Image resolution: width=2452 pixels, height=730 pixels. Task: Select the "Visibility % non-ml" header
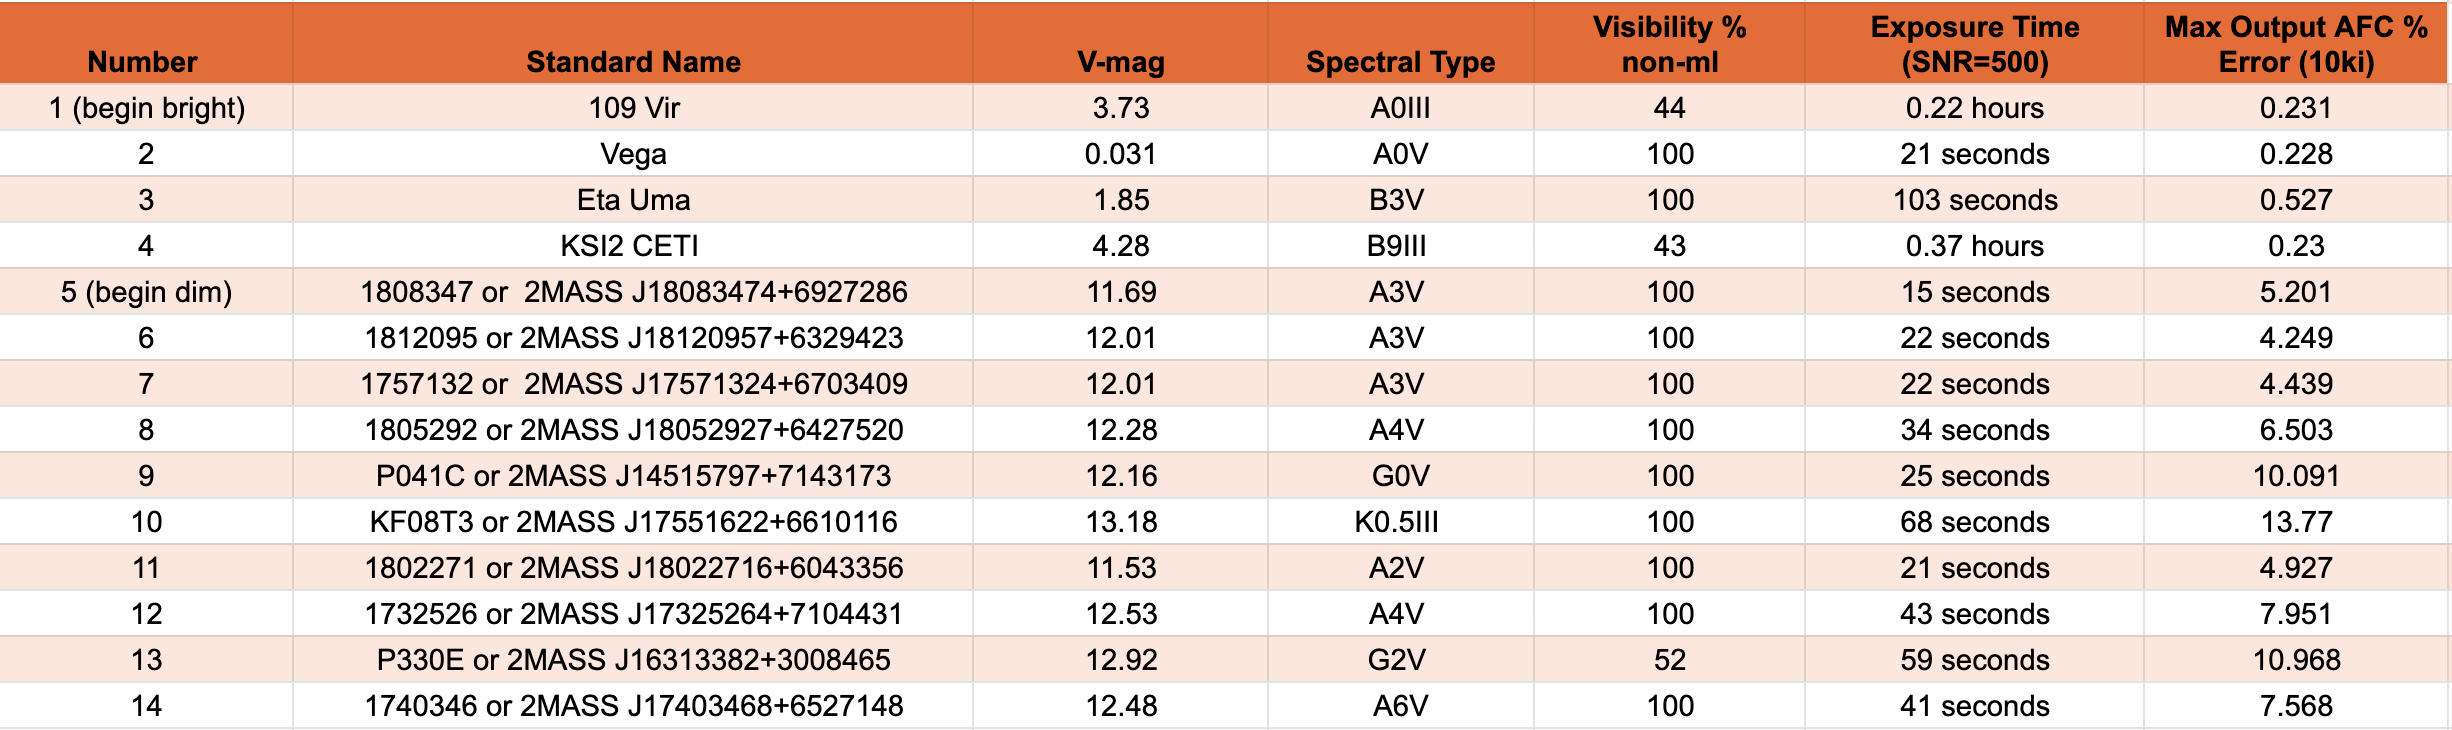(1669, 45)
